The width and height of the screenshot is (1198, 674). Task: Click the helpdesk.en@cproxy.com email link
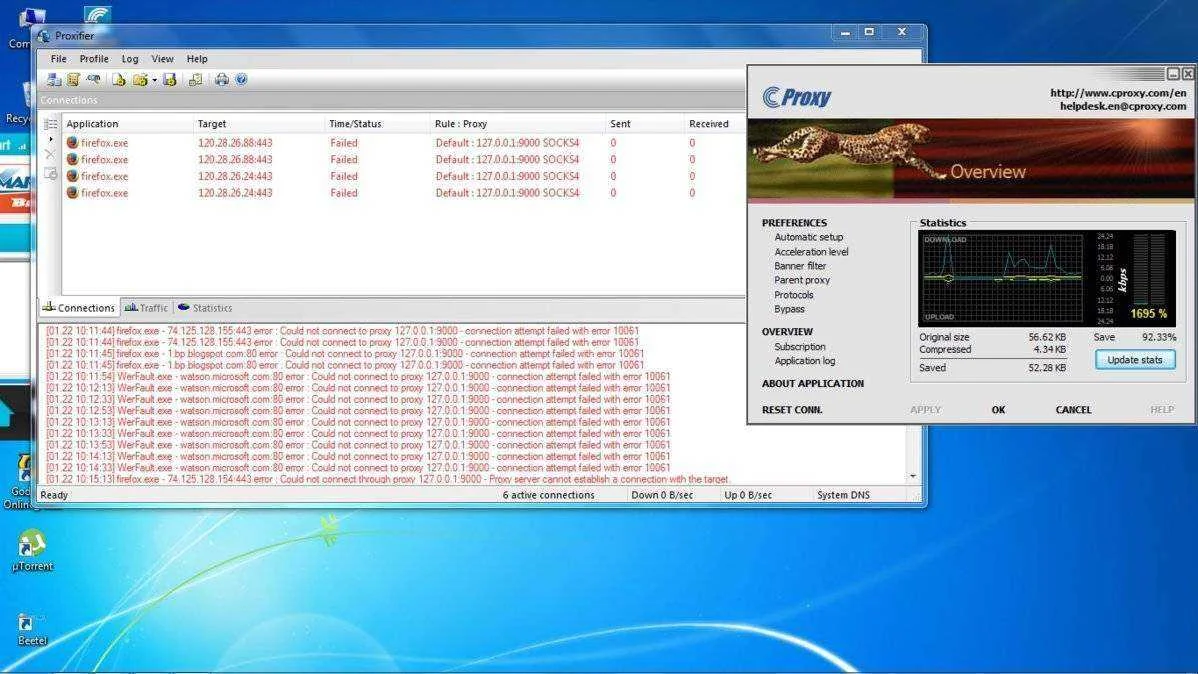[1123, 106]
